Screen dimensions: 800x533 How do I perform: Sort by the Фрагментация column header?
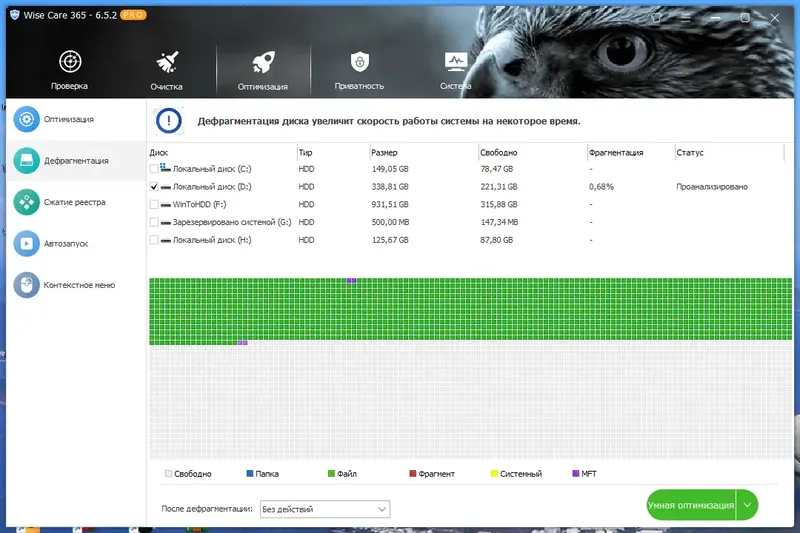coord(616,153)
